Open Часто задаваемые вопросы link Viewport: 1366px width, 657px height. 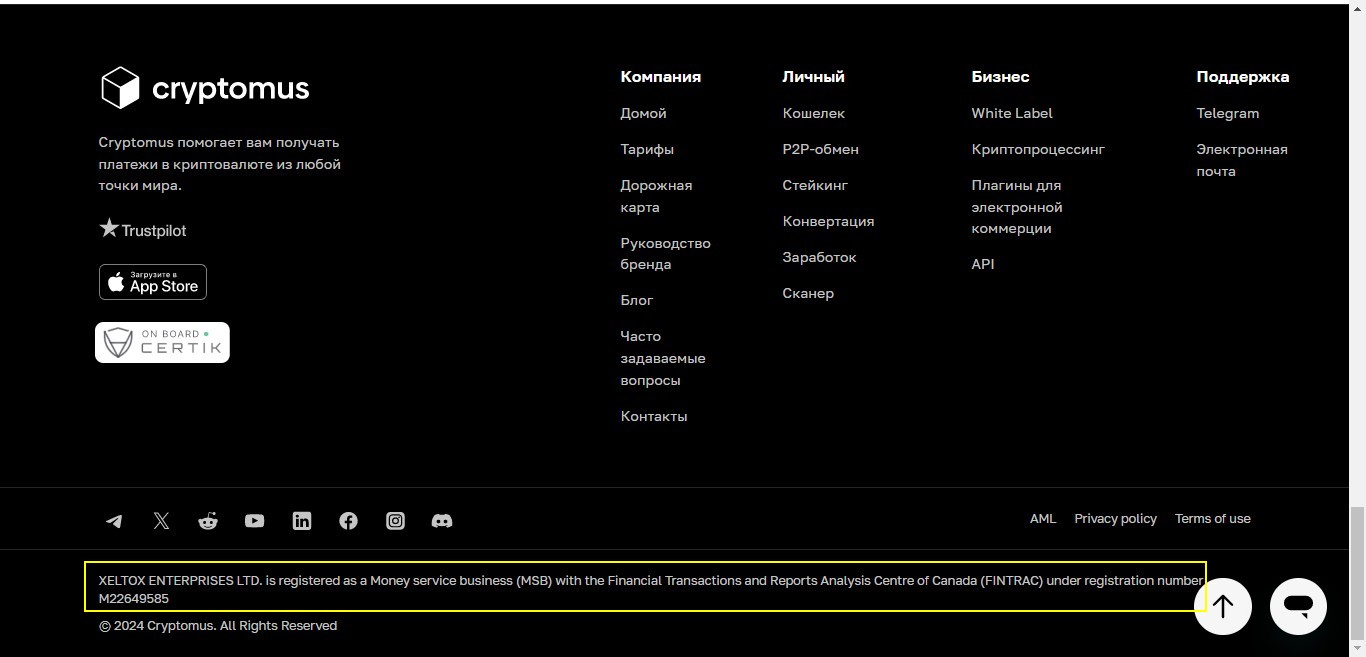663,358
